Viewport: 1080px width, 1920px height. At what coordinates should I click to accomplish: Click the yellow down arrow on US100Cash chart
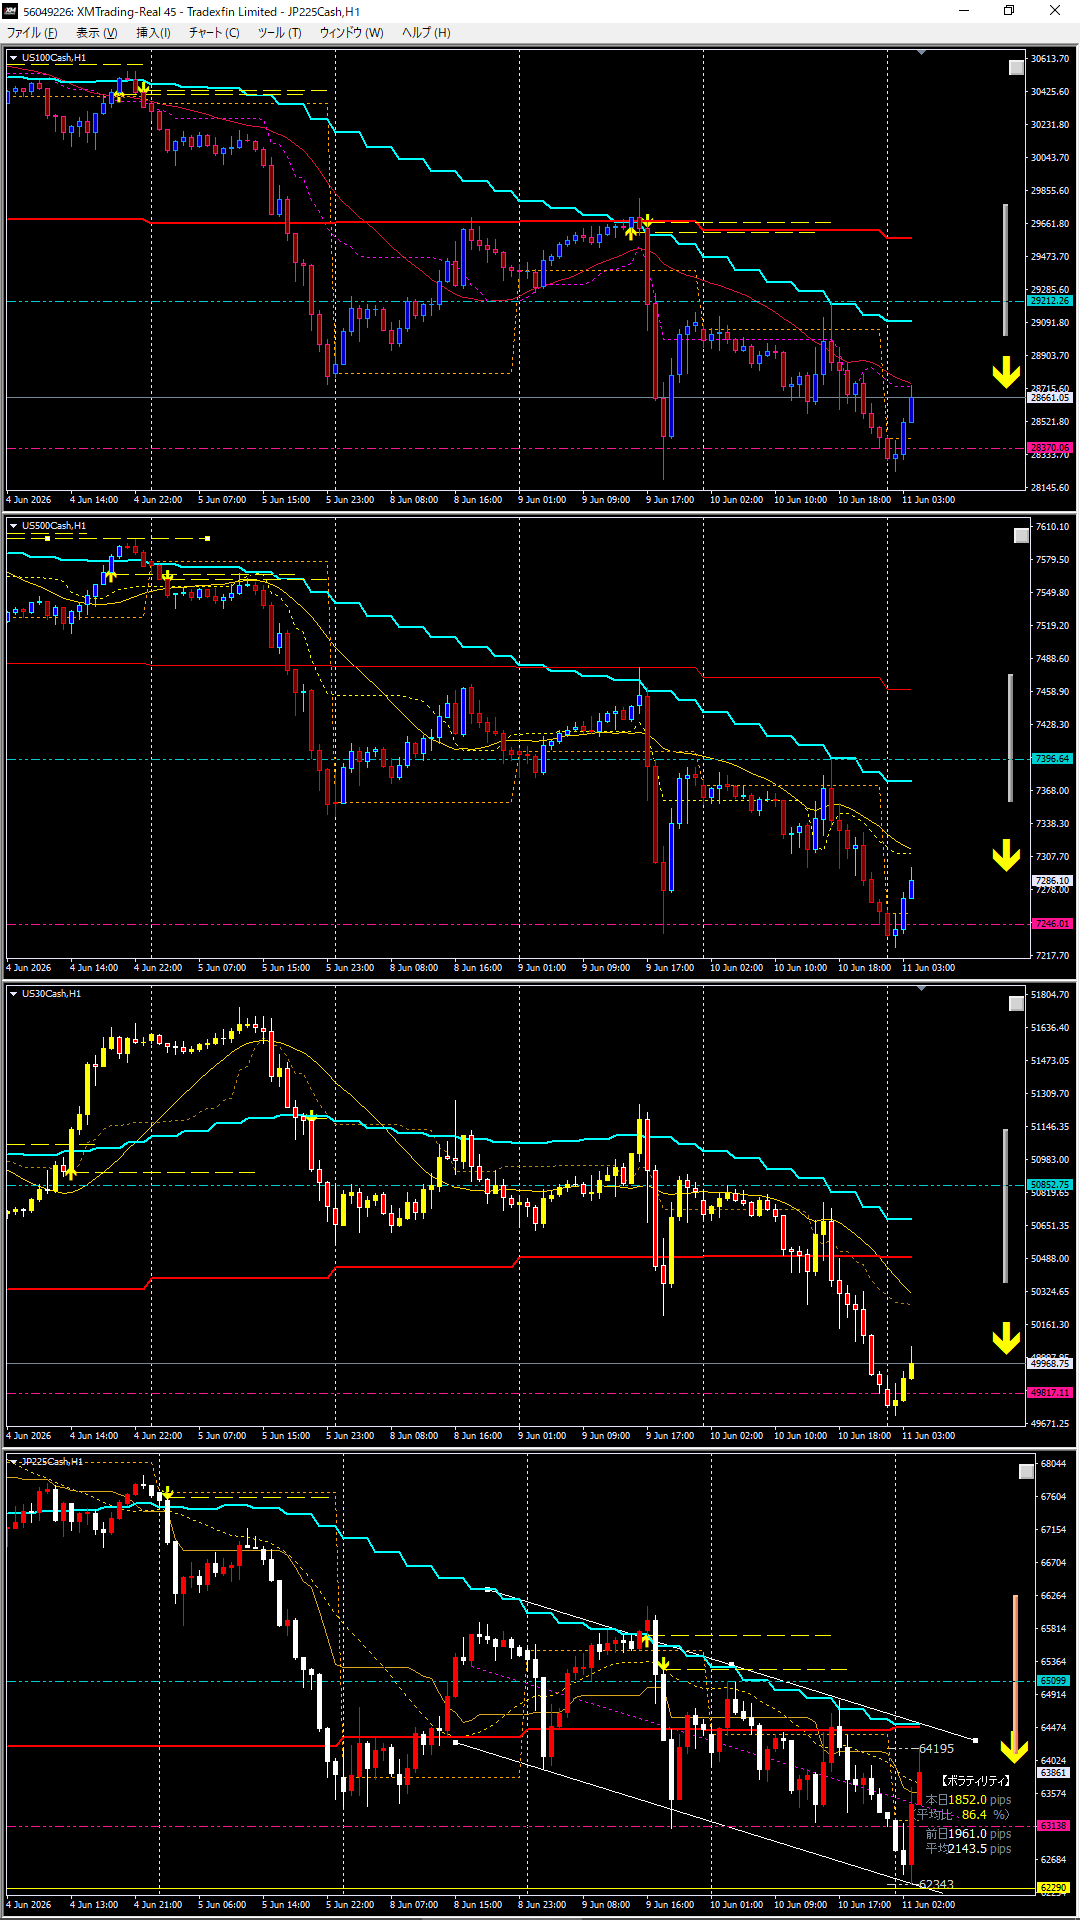tap(1006, 373)
